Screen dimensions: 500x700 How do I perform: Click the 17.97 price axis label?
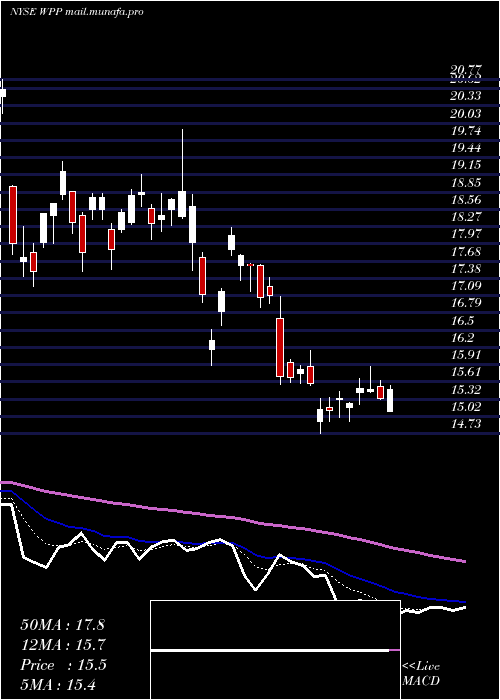click(x=466, y=234)
